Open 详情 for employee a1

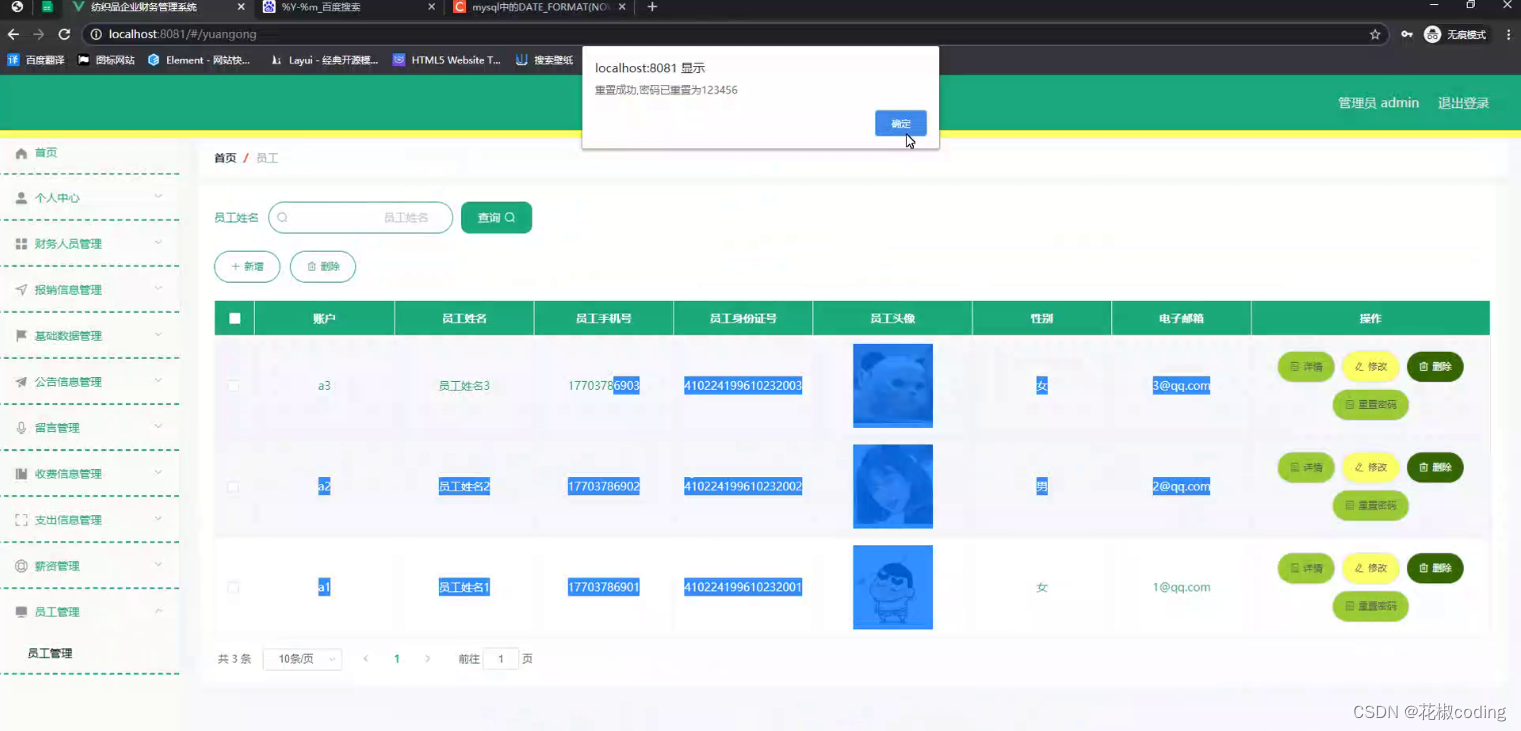(x=1306, y=568)
